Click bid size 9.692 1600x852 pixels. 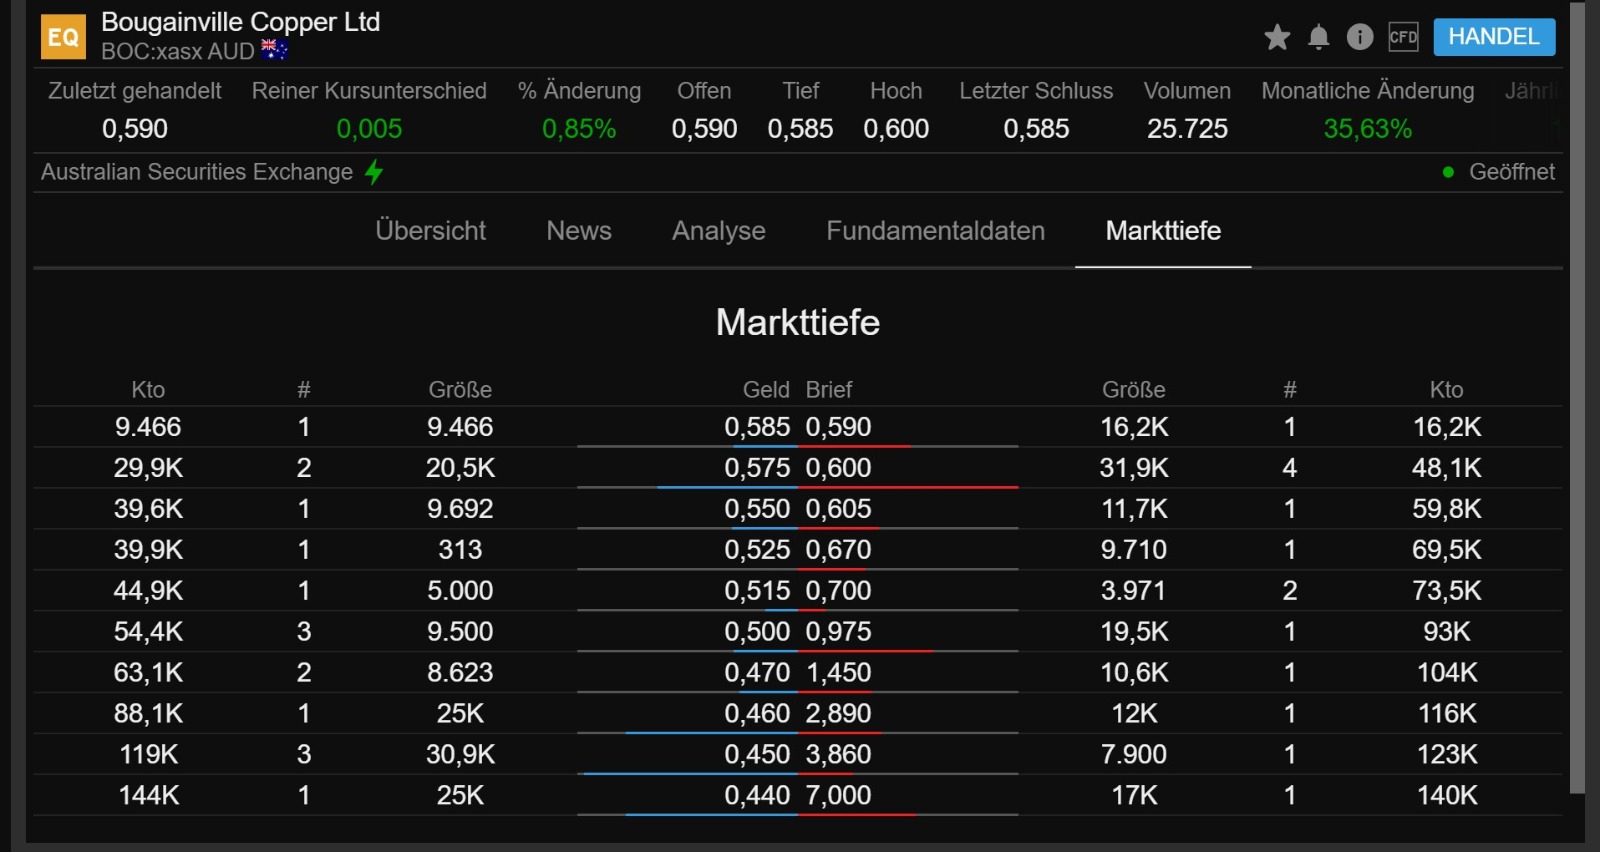460,509
